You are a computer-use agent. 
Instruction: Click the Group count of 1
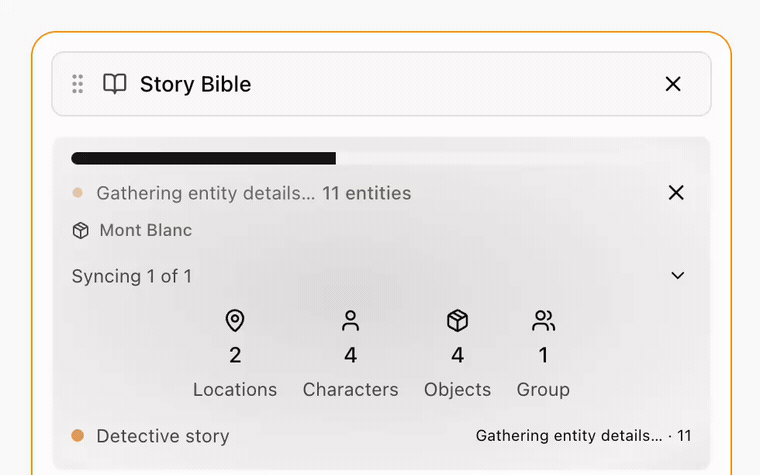coord(543,355)
